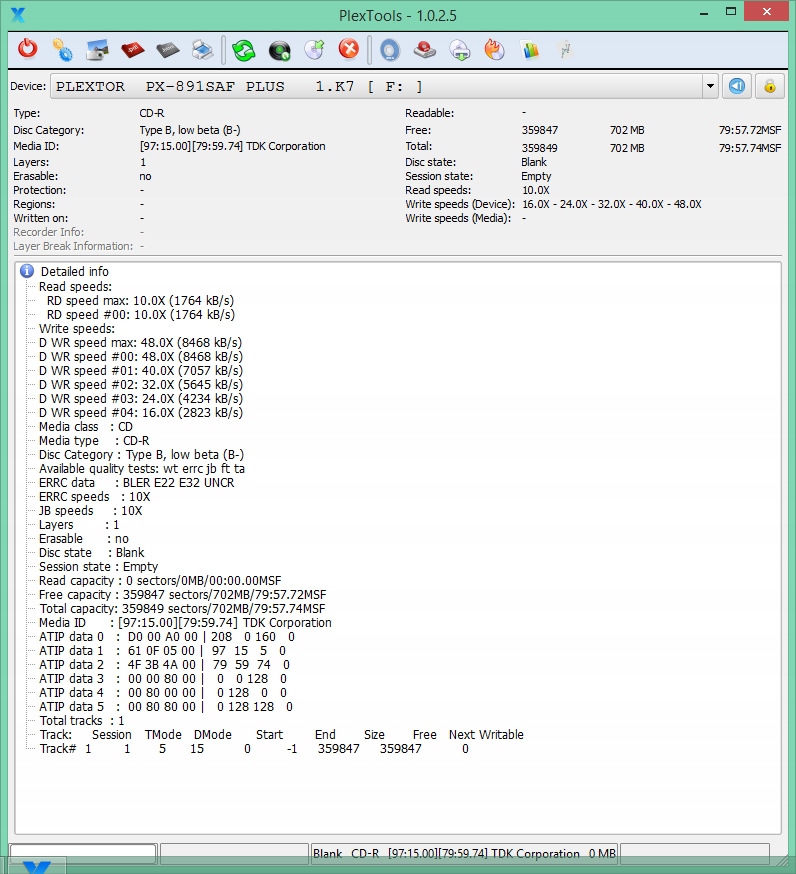The image size is (796, 874).
Task: Click the printer icon in toolbar
Action: [202, 49]
